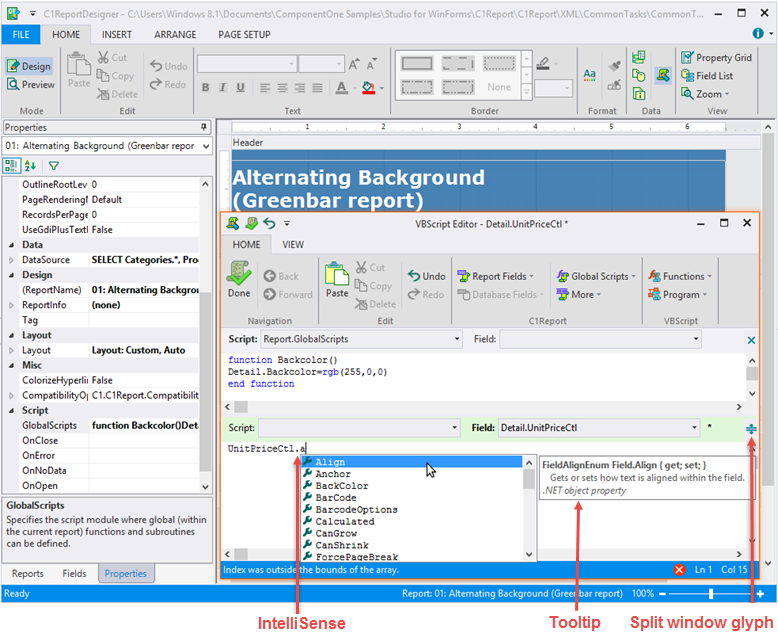
Task: Click the zoom slider thumb in status bar
Action: 711,594
